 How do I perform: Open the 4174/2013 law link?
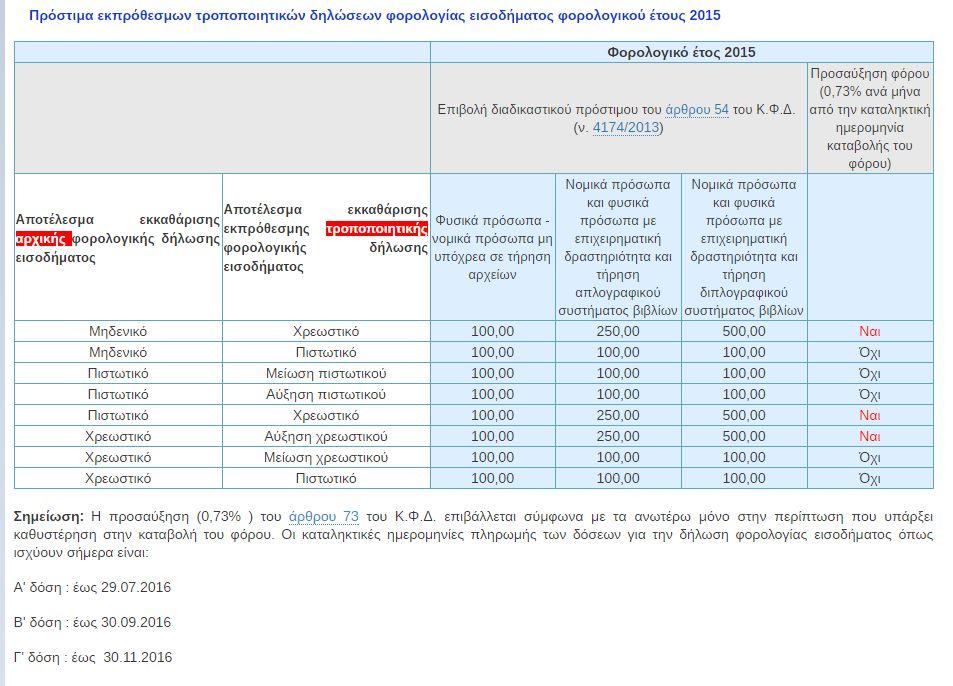click(x=625, y=127)
